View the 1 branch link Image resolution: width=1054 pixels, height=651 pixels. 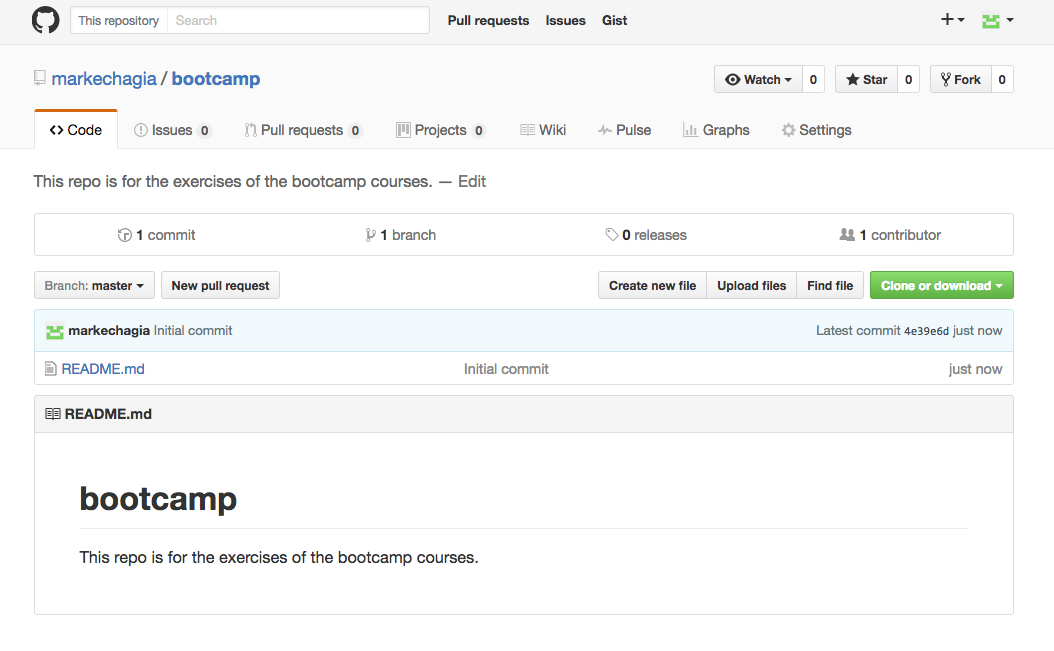[401, 235]
